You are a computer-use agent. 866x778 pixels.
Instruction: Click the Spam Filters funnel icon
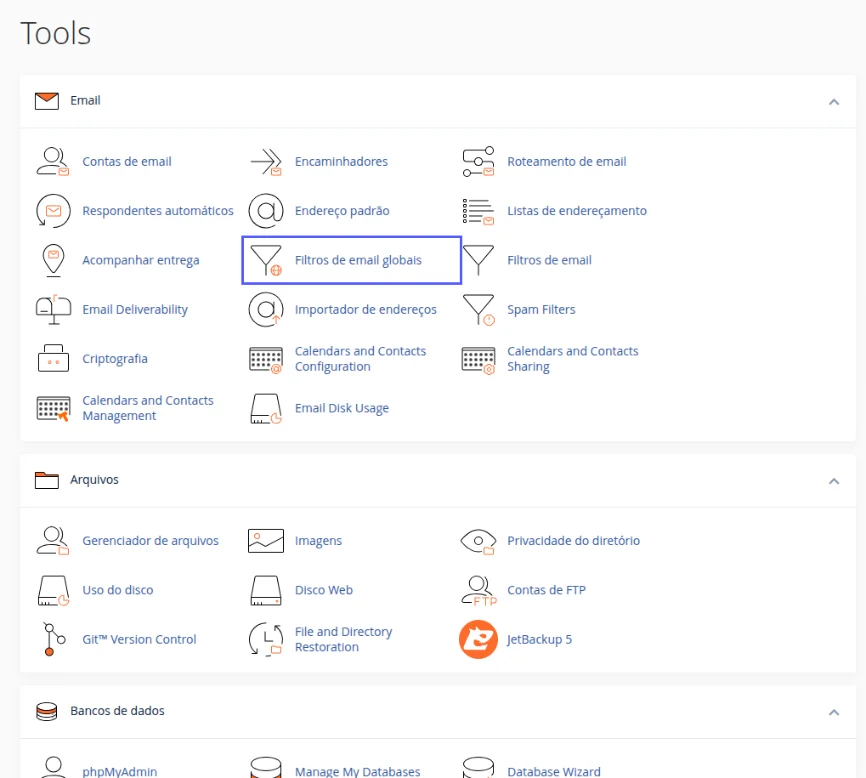click(x=478, y=310)
